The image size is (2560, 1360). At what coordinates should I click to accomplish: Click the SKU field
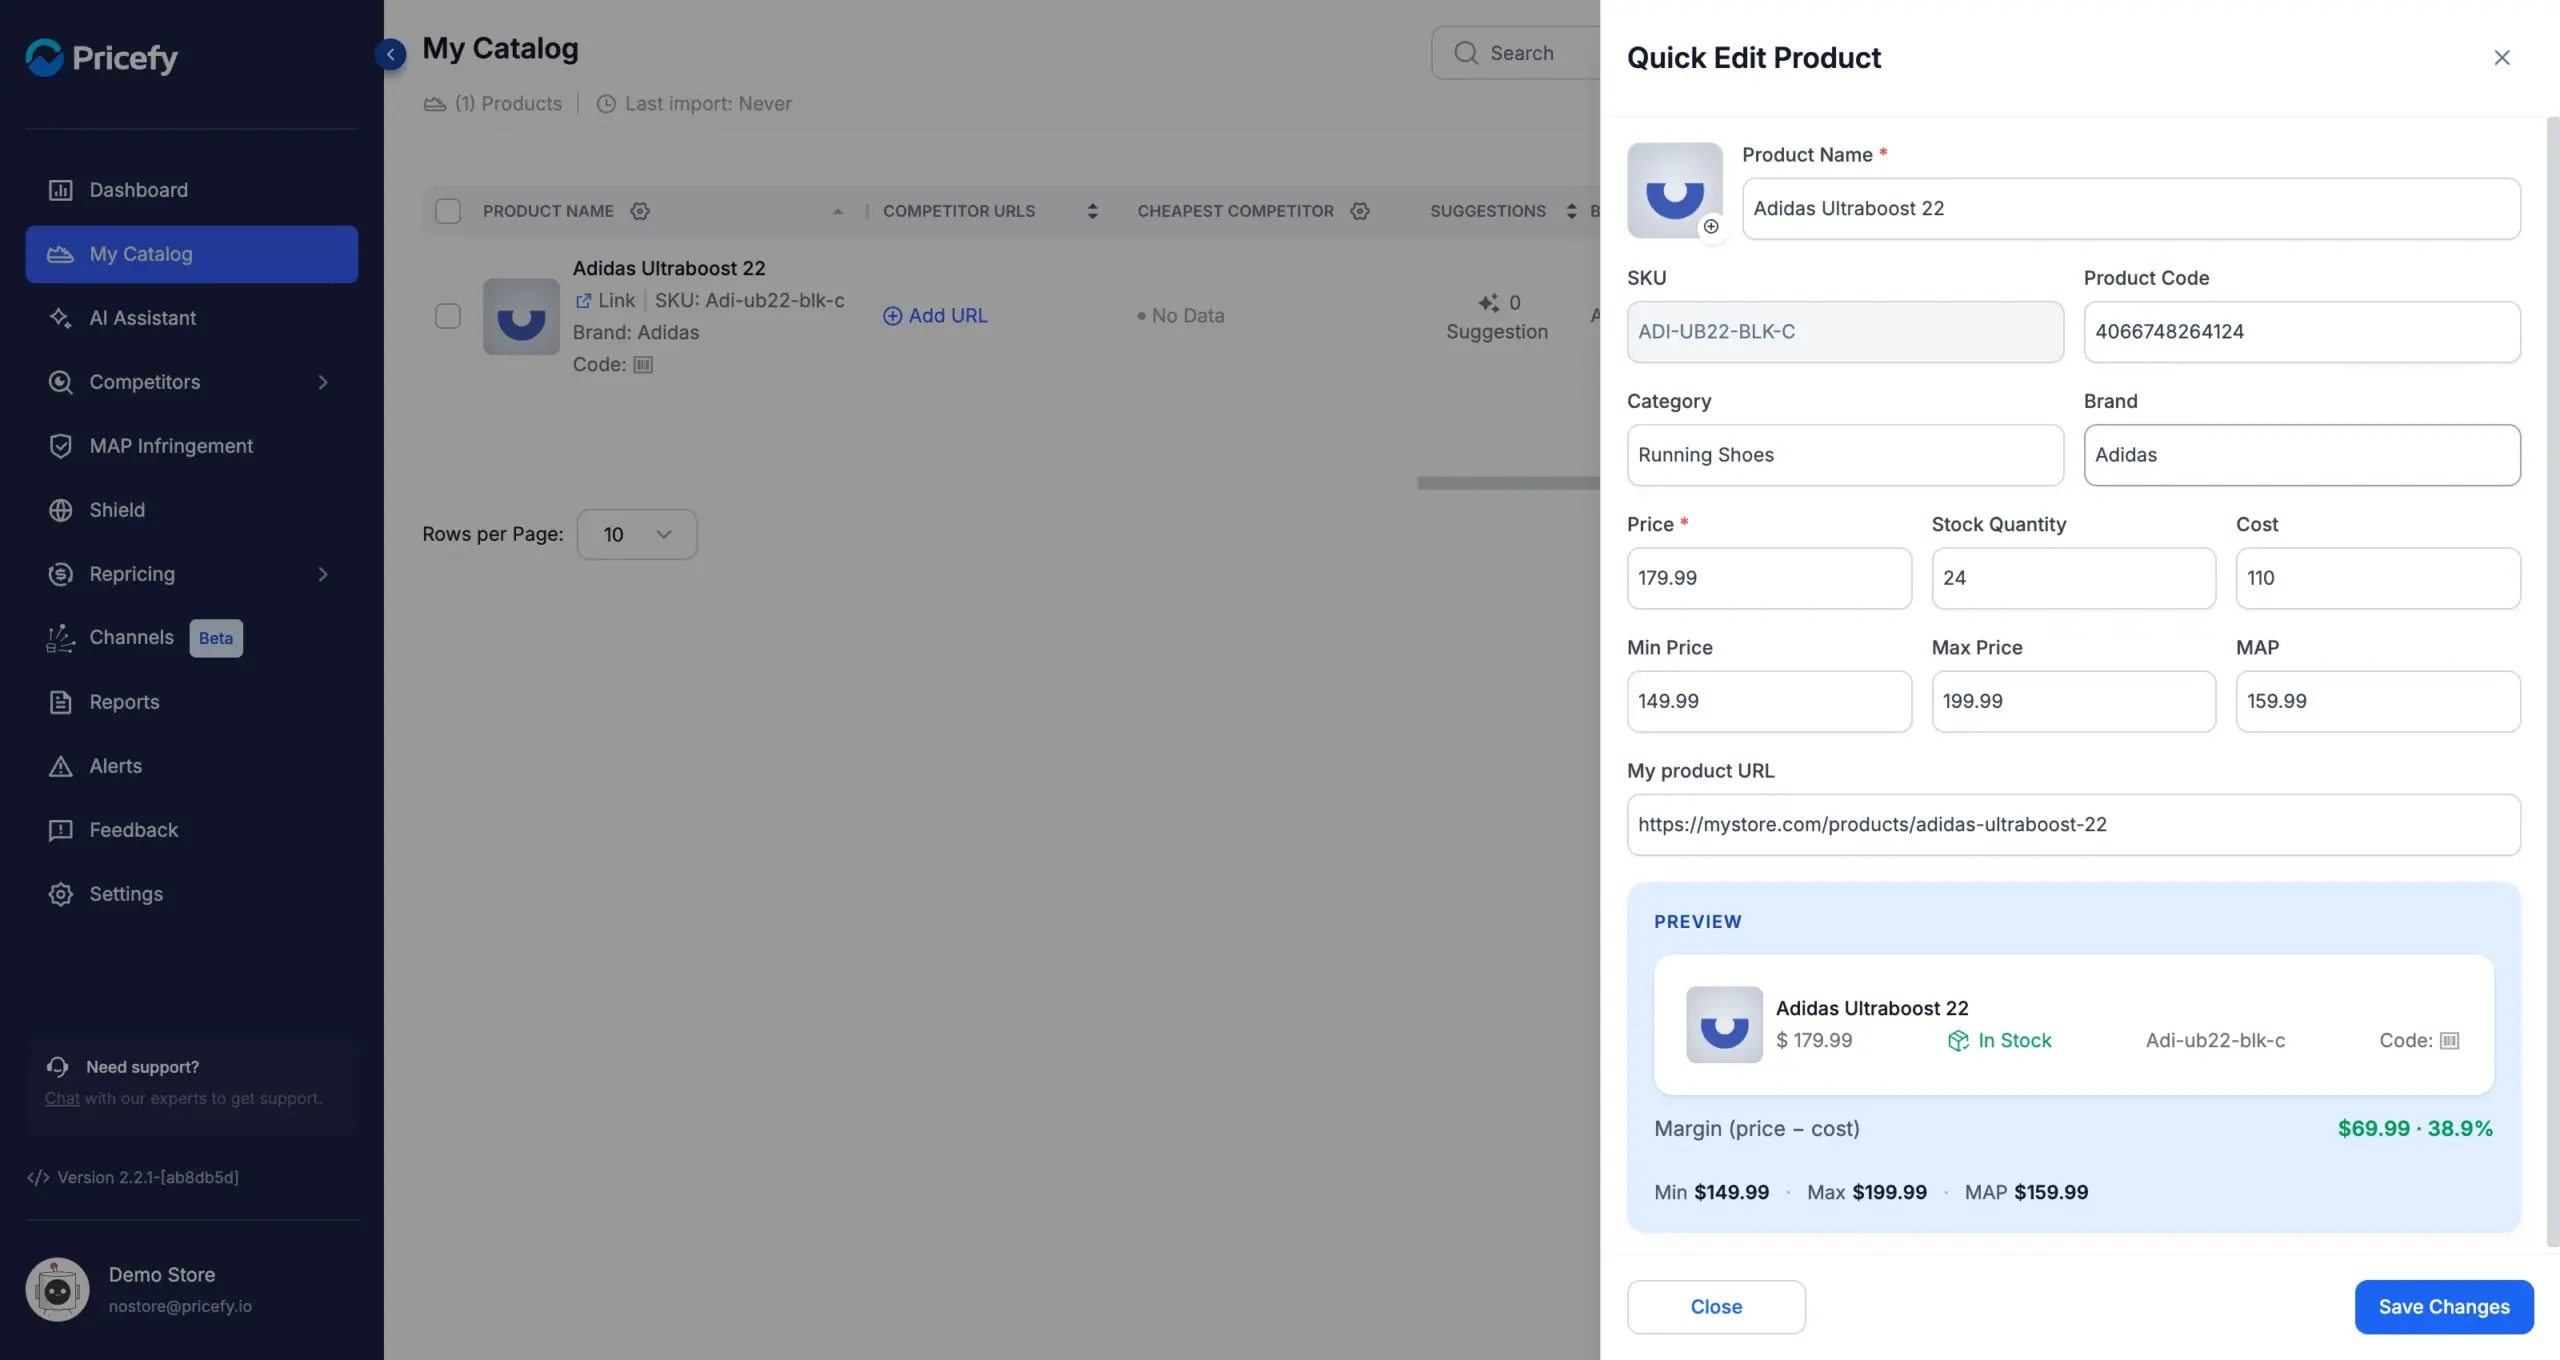click(x=1845, y=331)
